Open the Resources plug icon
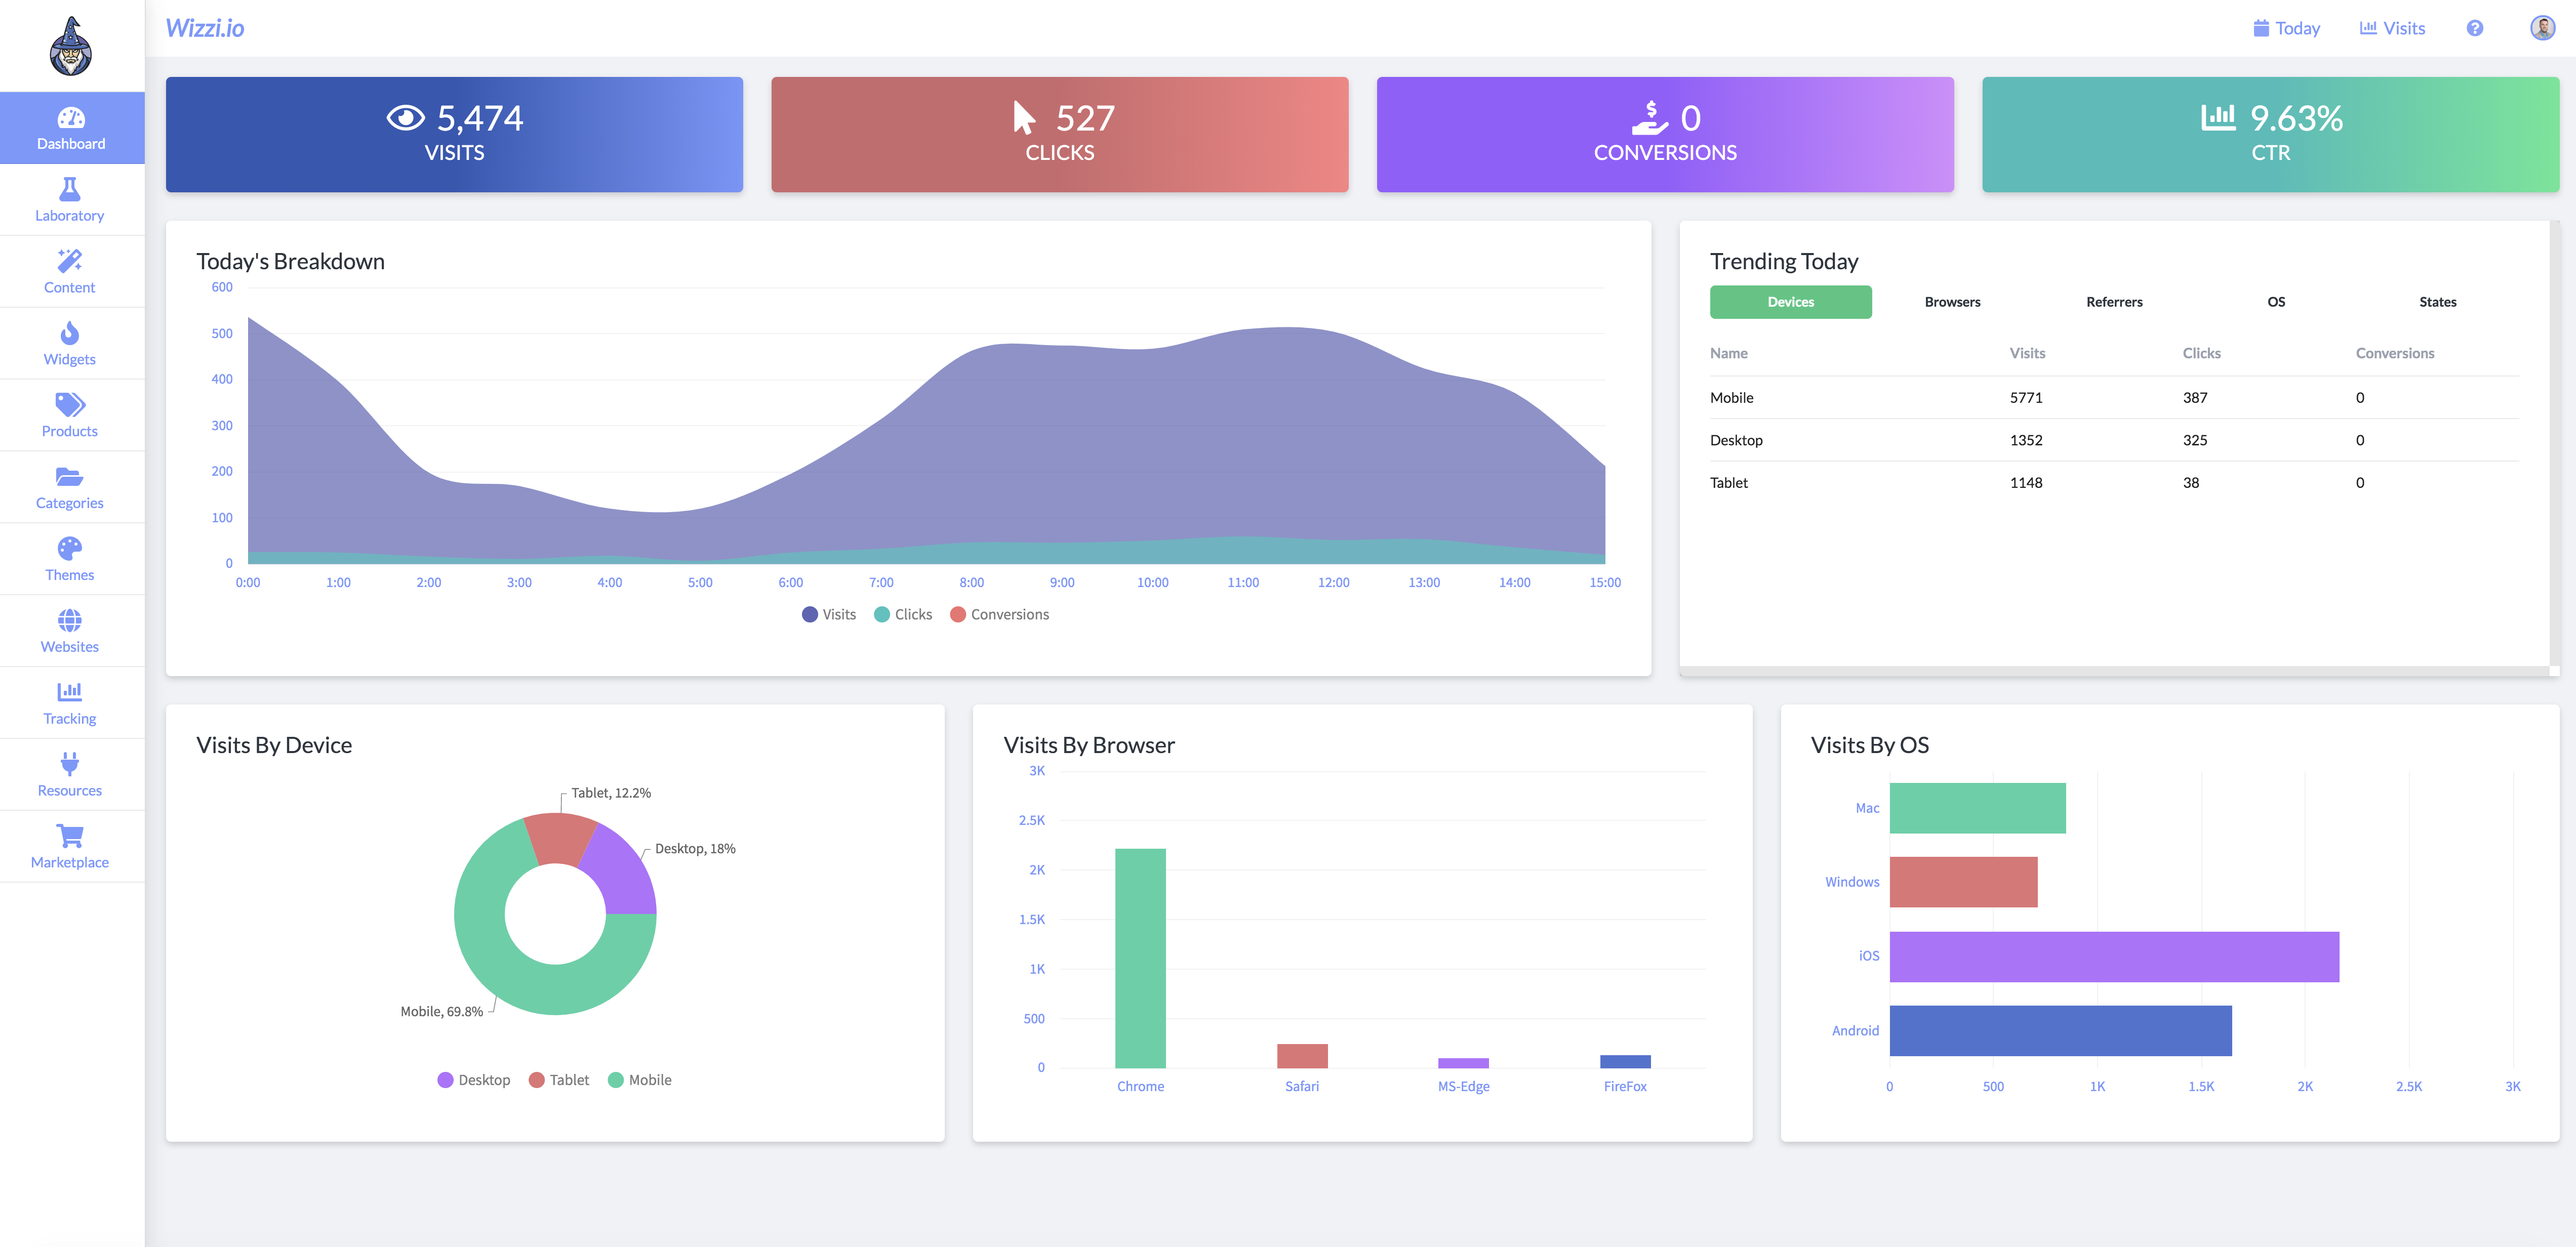Image resolution: width=2576 pixels, height=1247 pixels. [x=70, y=764]
